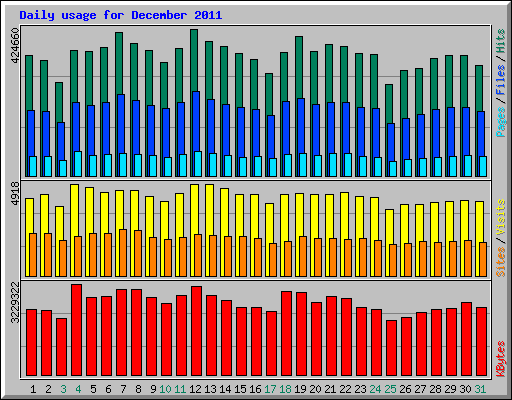512x400 pixels.
Task: Select the red KBytes bar for day 4
Action: (76, 330)
